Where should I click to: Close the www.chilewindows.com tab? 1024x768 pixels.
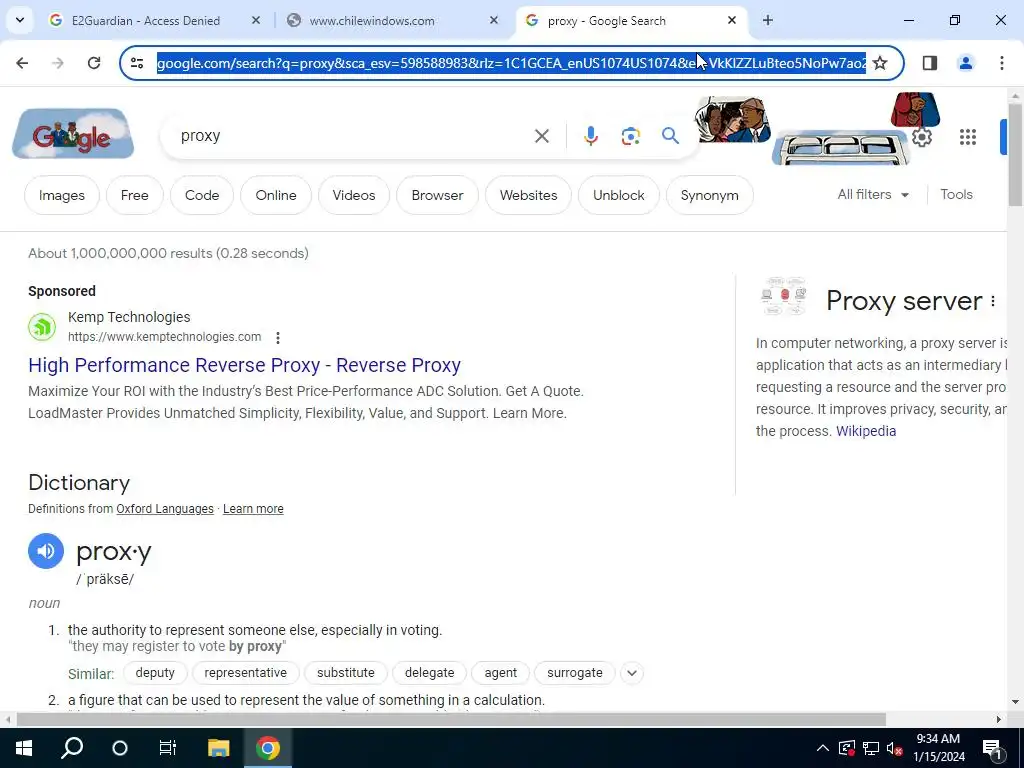click(x=493, y=20)
